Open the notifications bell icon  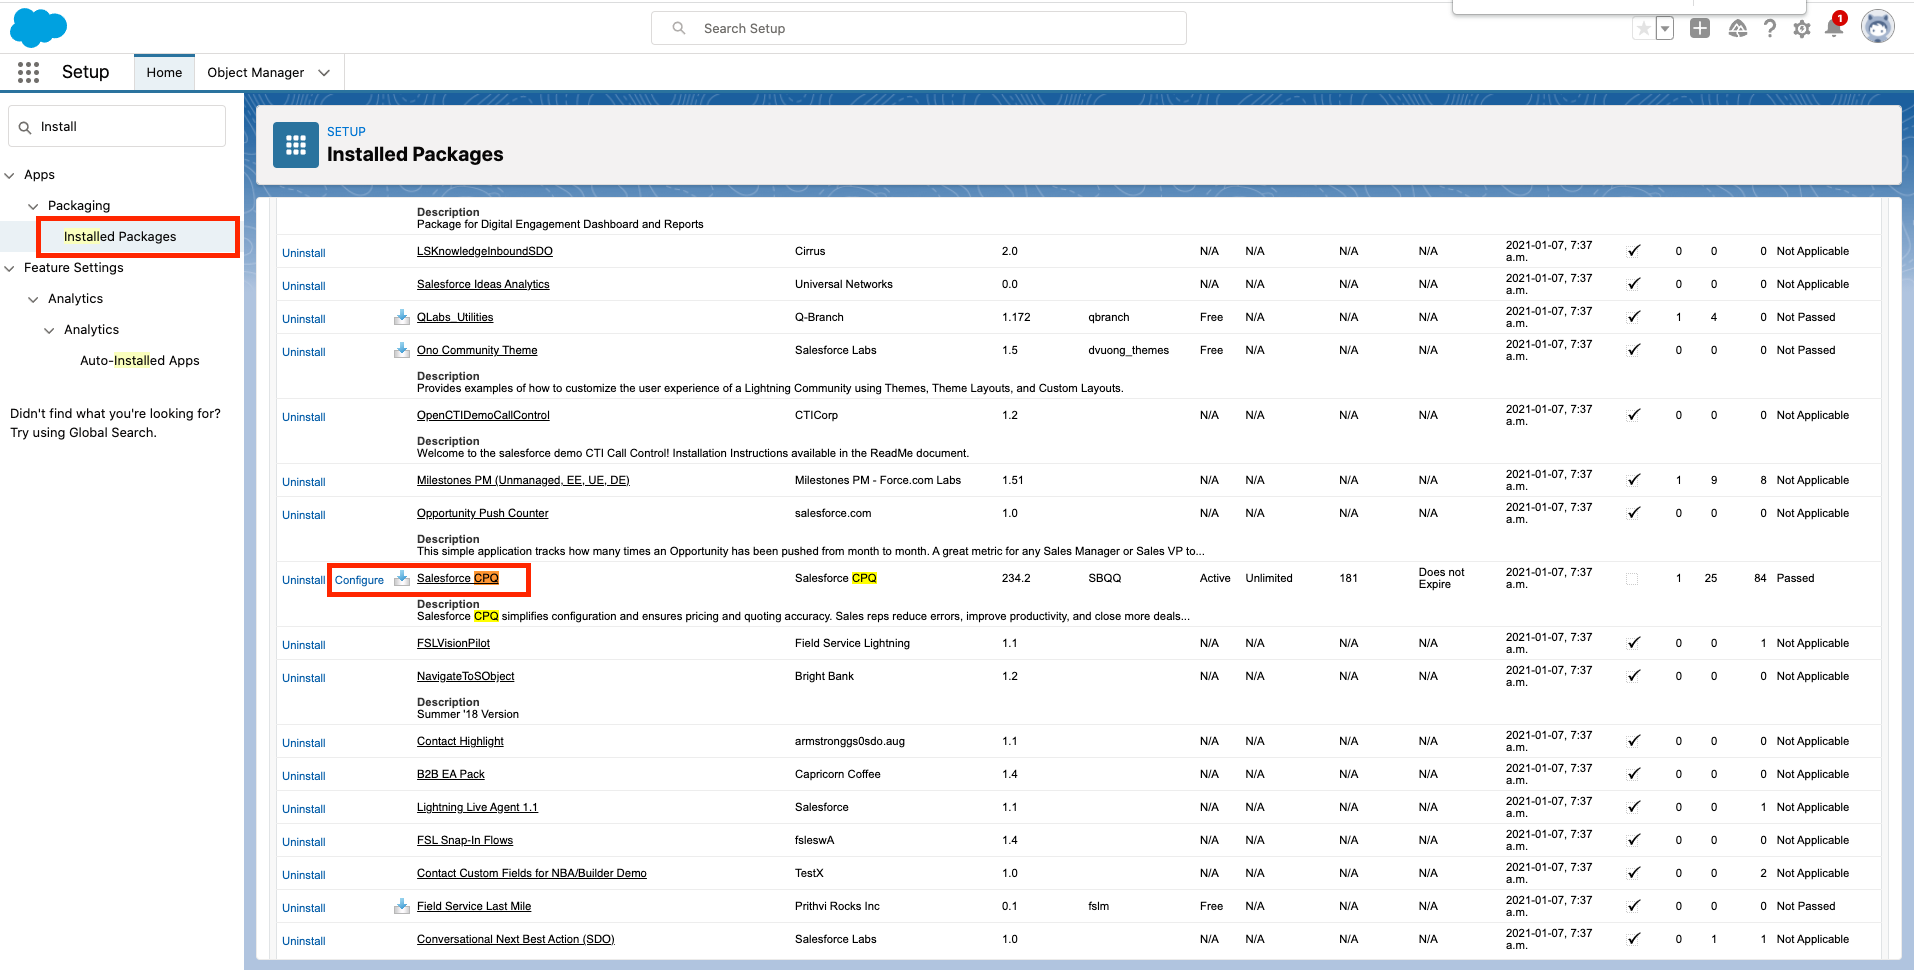click(x=1834, y=28)
